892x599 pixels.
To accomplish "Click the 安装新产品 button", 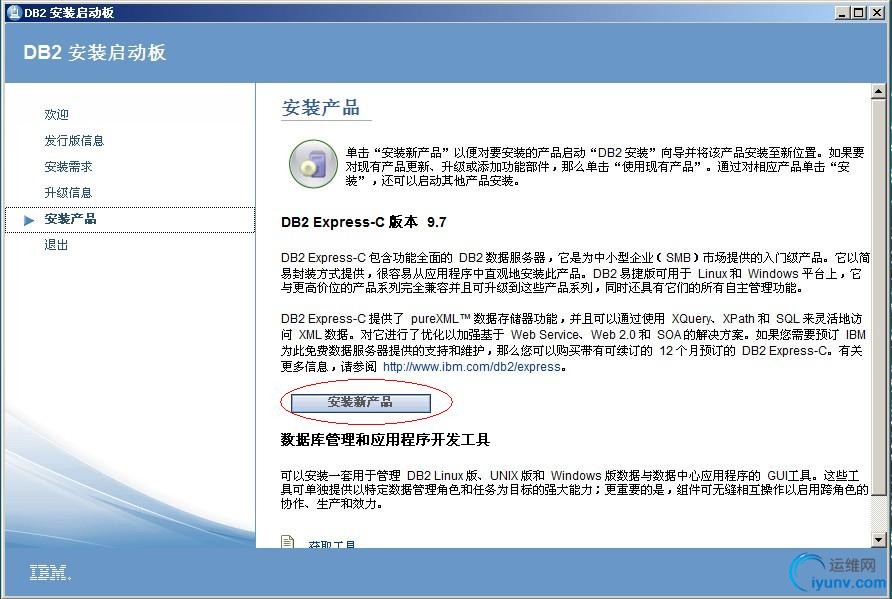I will pyautogui.click(x=361, y=403).
